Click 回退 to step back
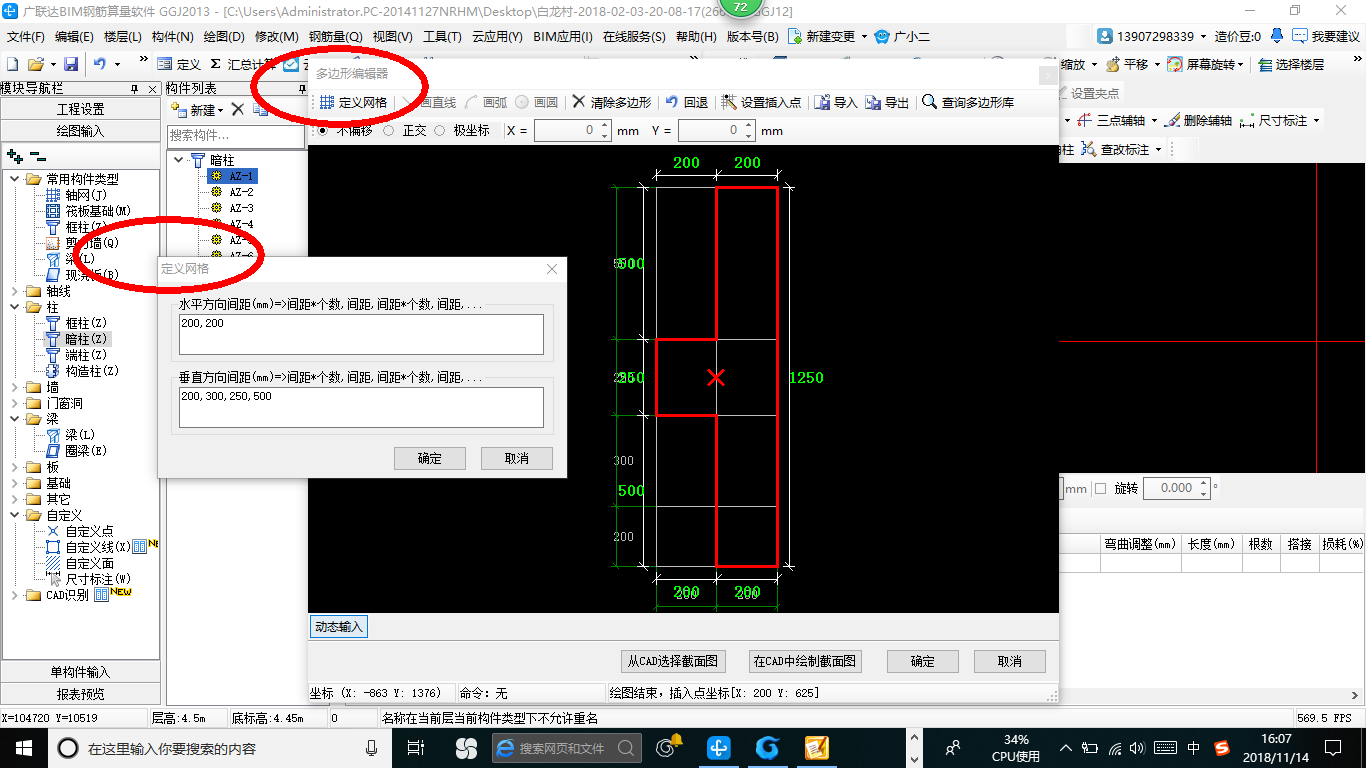 686,102
